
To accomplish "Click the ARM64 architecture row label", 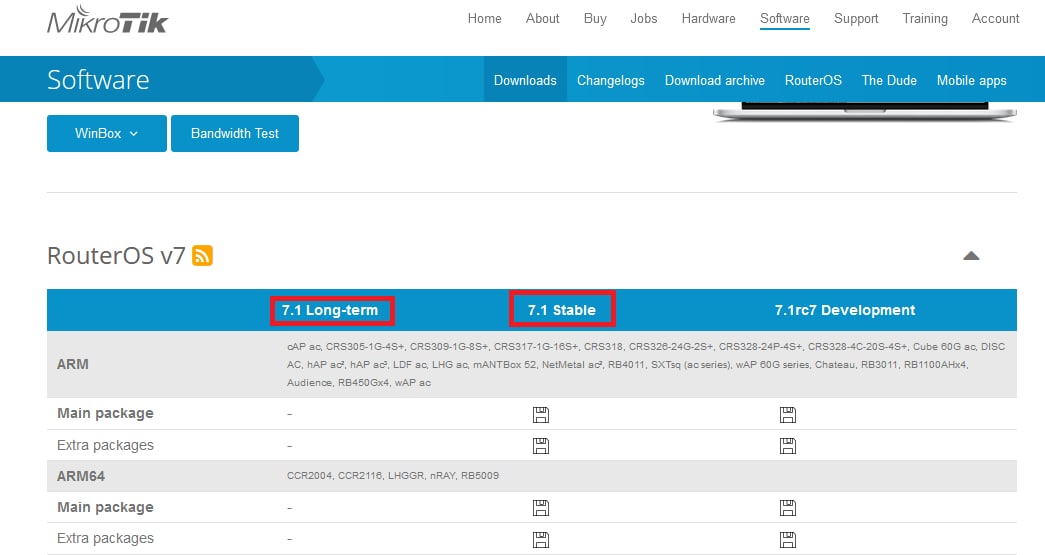I will (81, 476).
